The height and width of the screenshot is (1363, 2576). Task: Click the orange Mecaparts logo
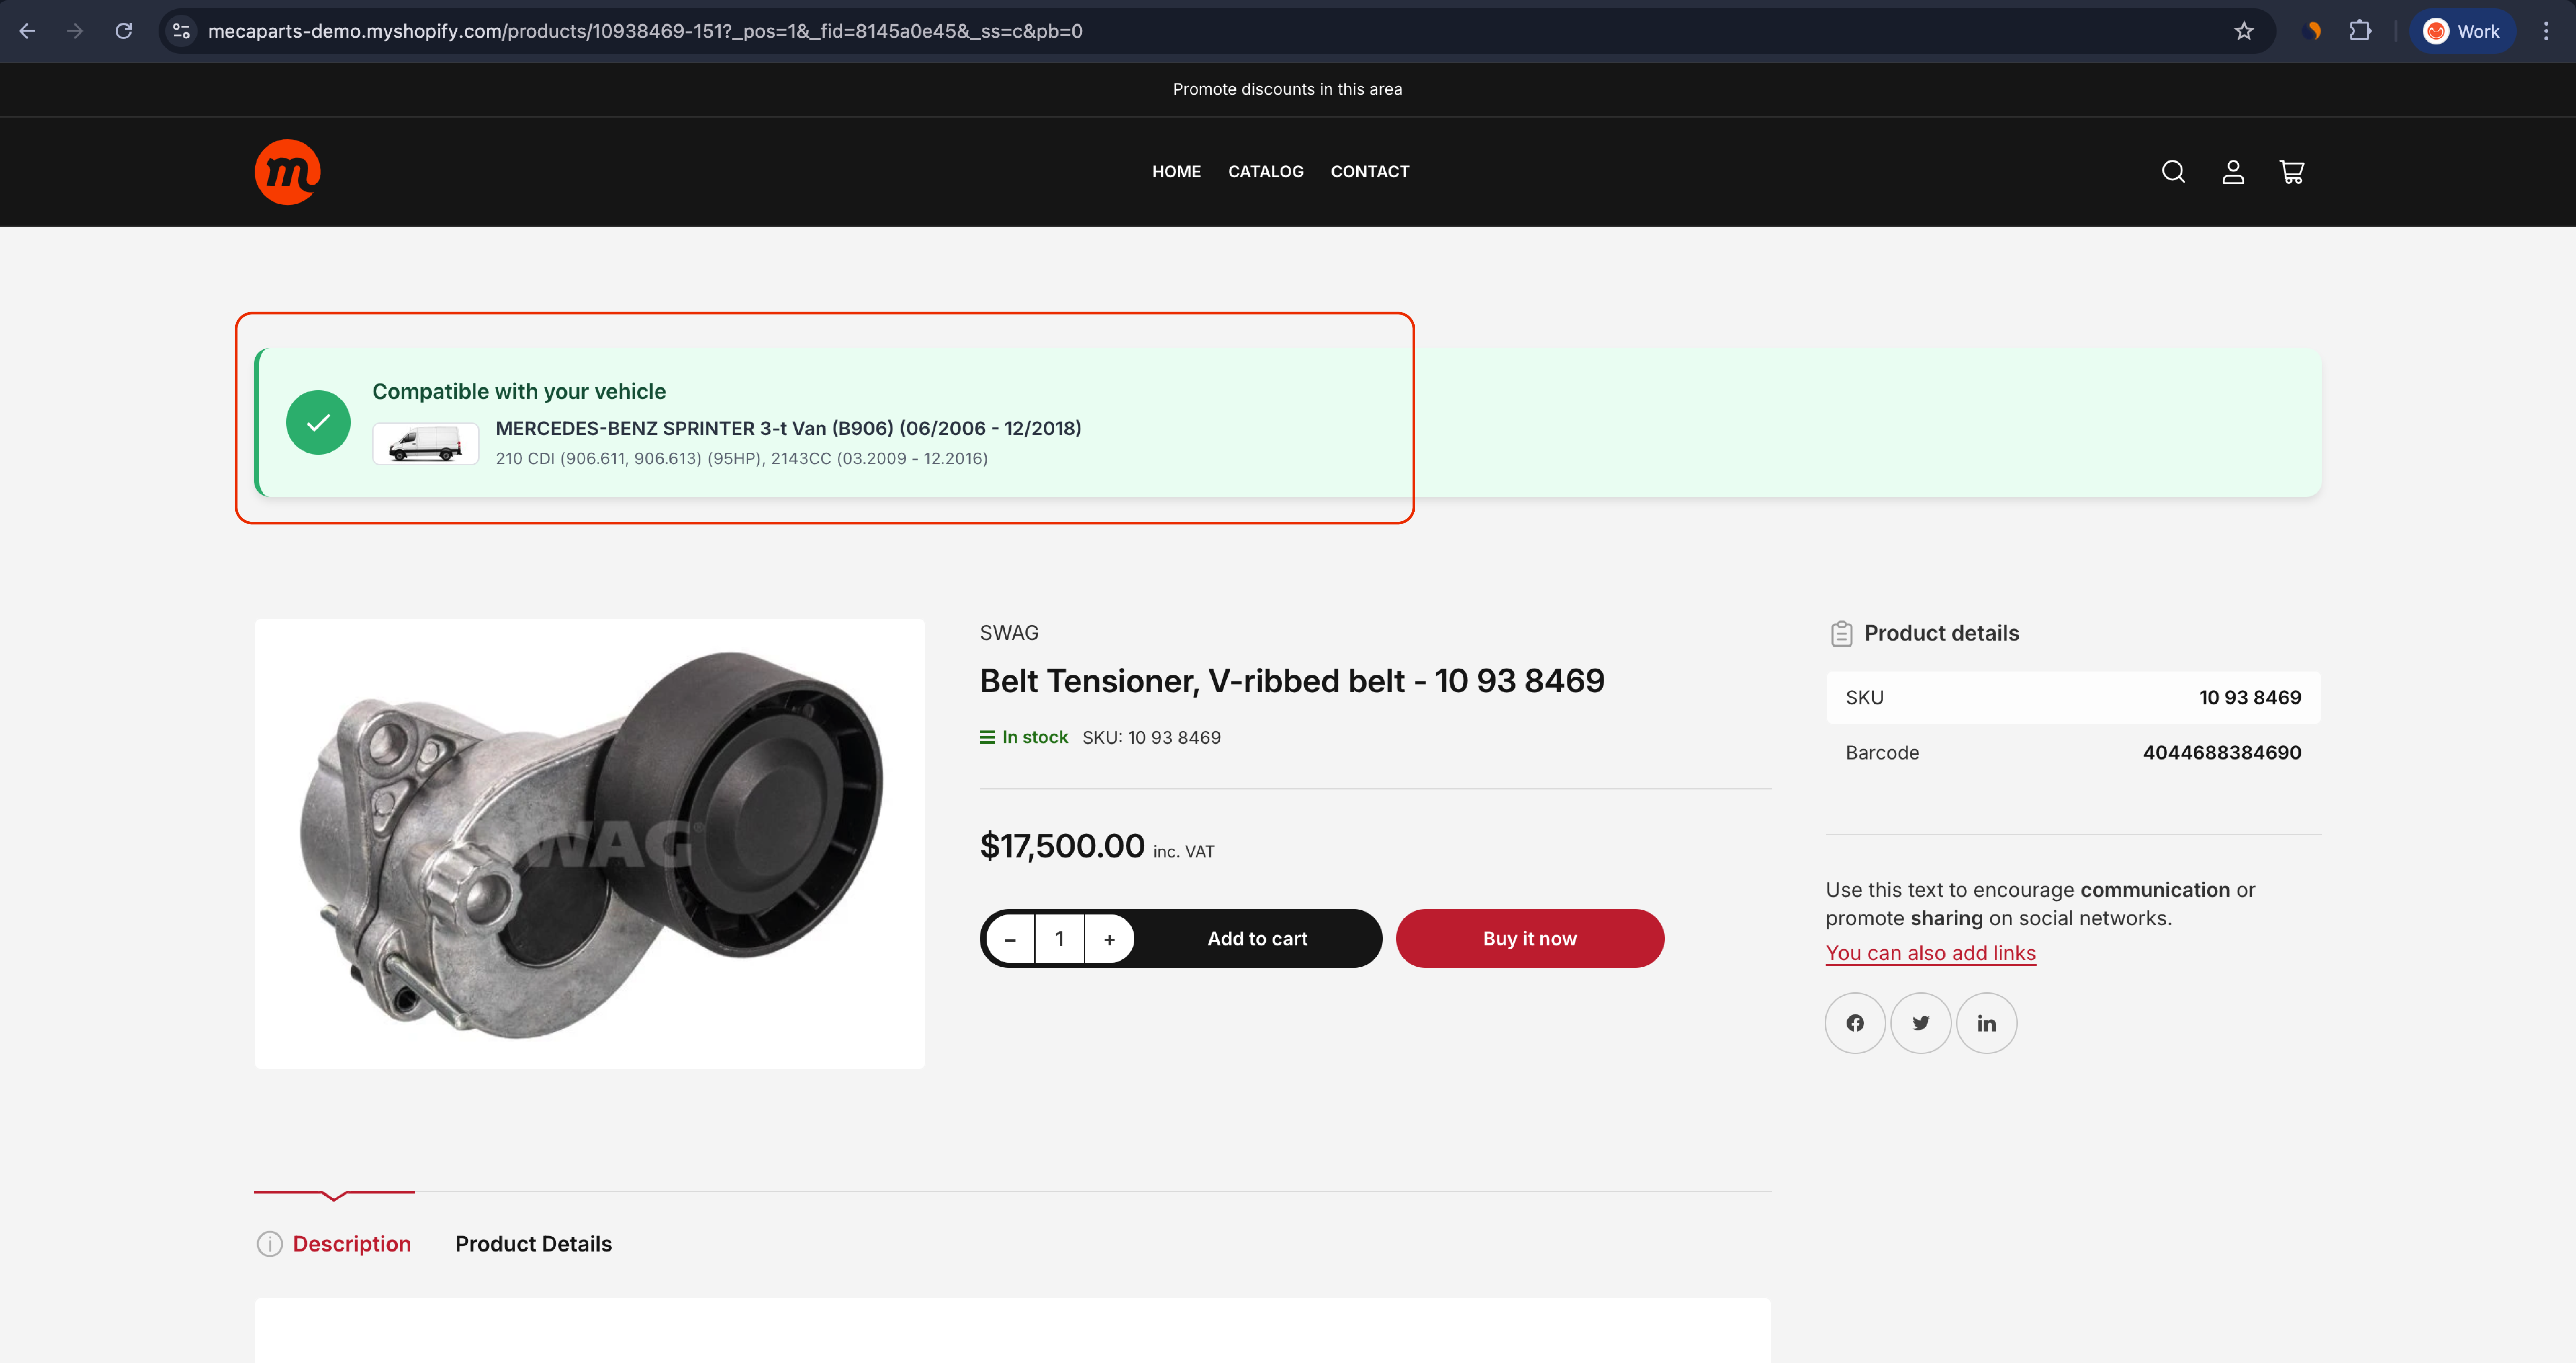(x=288, y=172)
